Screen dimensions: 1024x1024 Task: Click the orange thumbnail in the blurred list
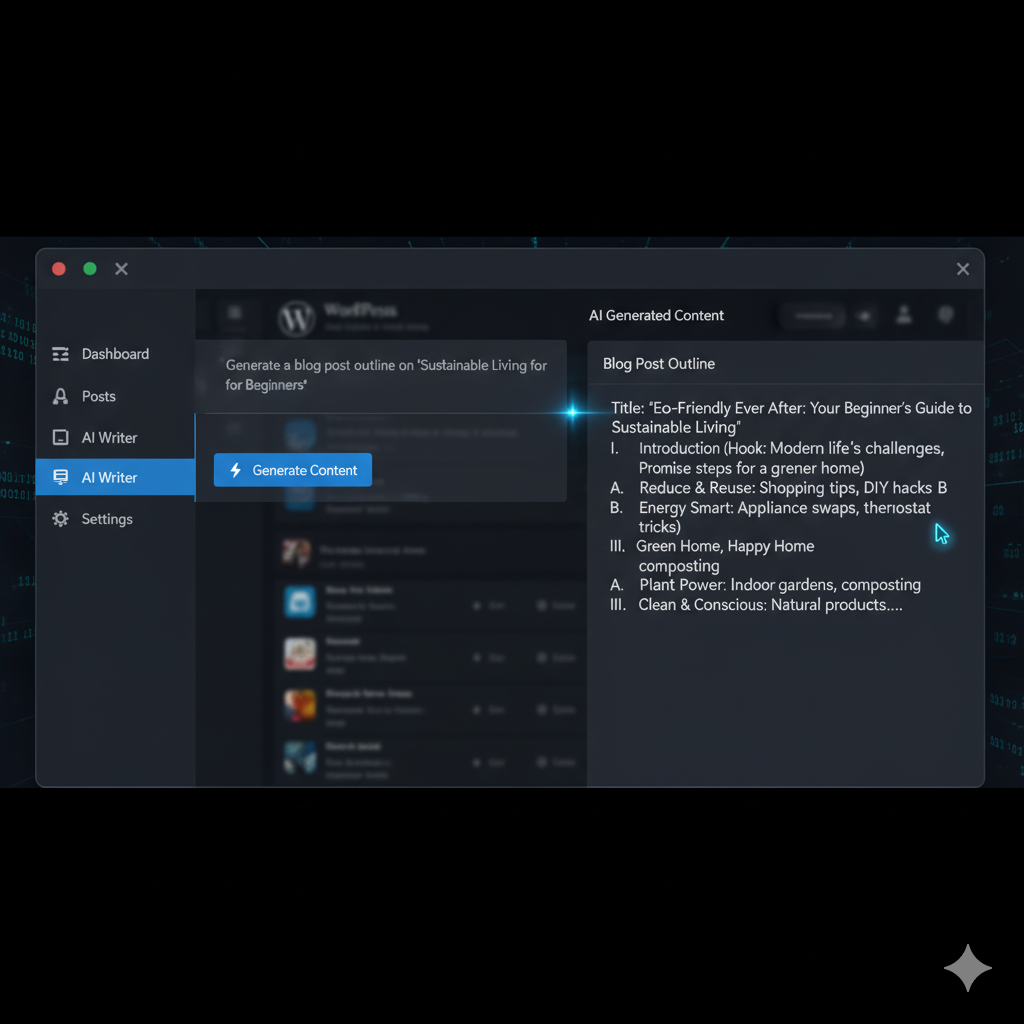click(300, 705)
